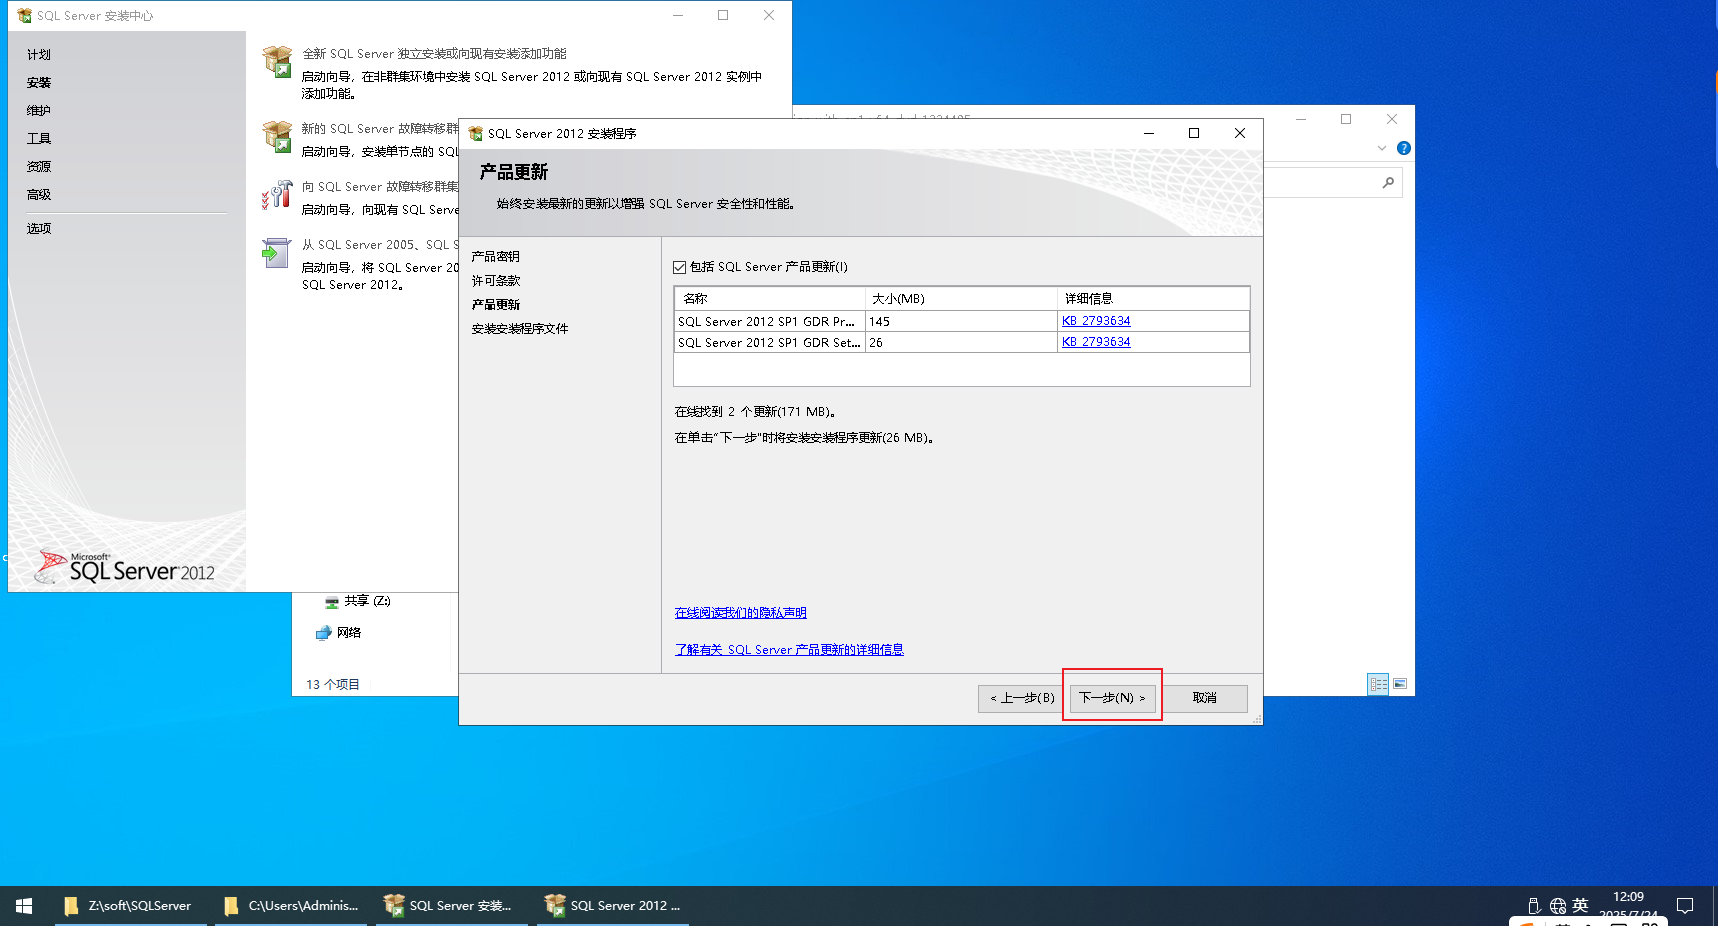Open the online privacy statement link
1718x926 pixels.
pos(740,613)
